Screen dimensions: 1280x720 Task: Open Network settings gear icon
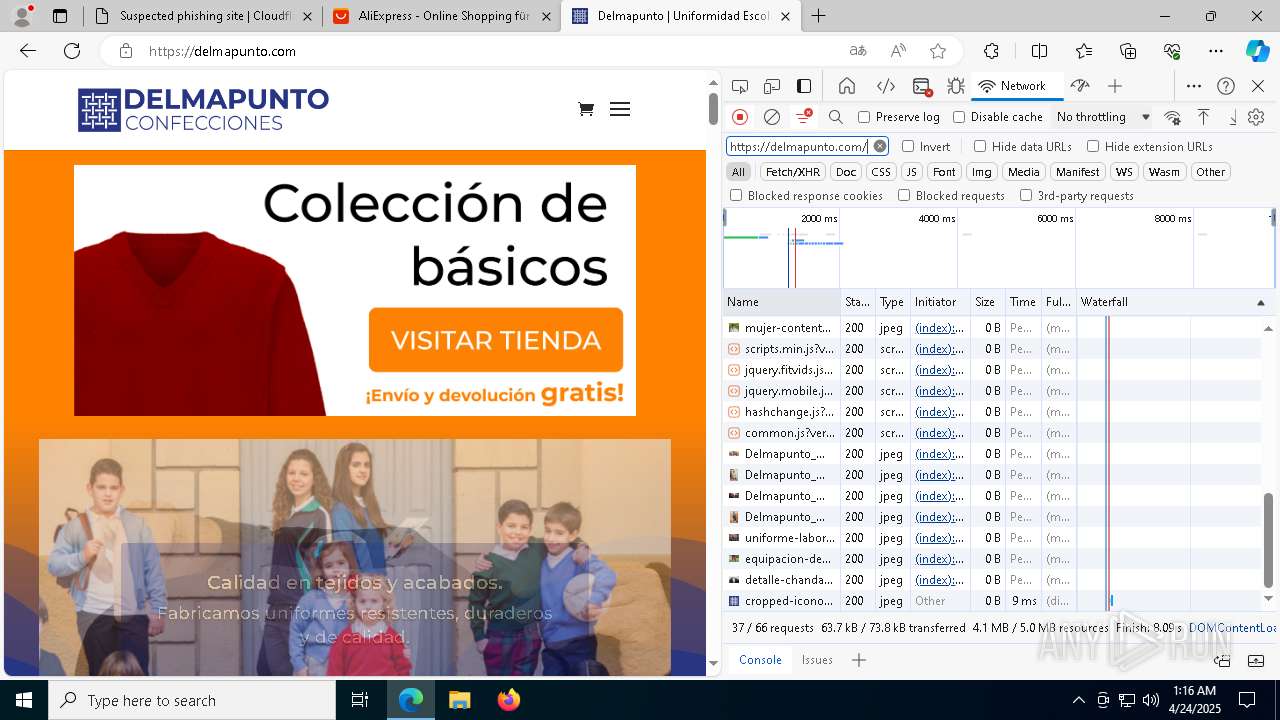tap(1256, 117)
